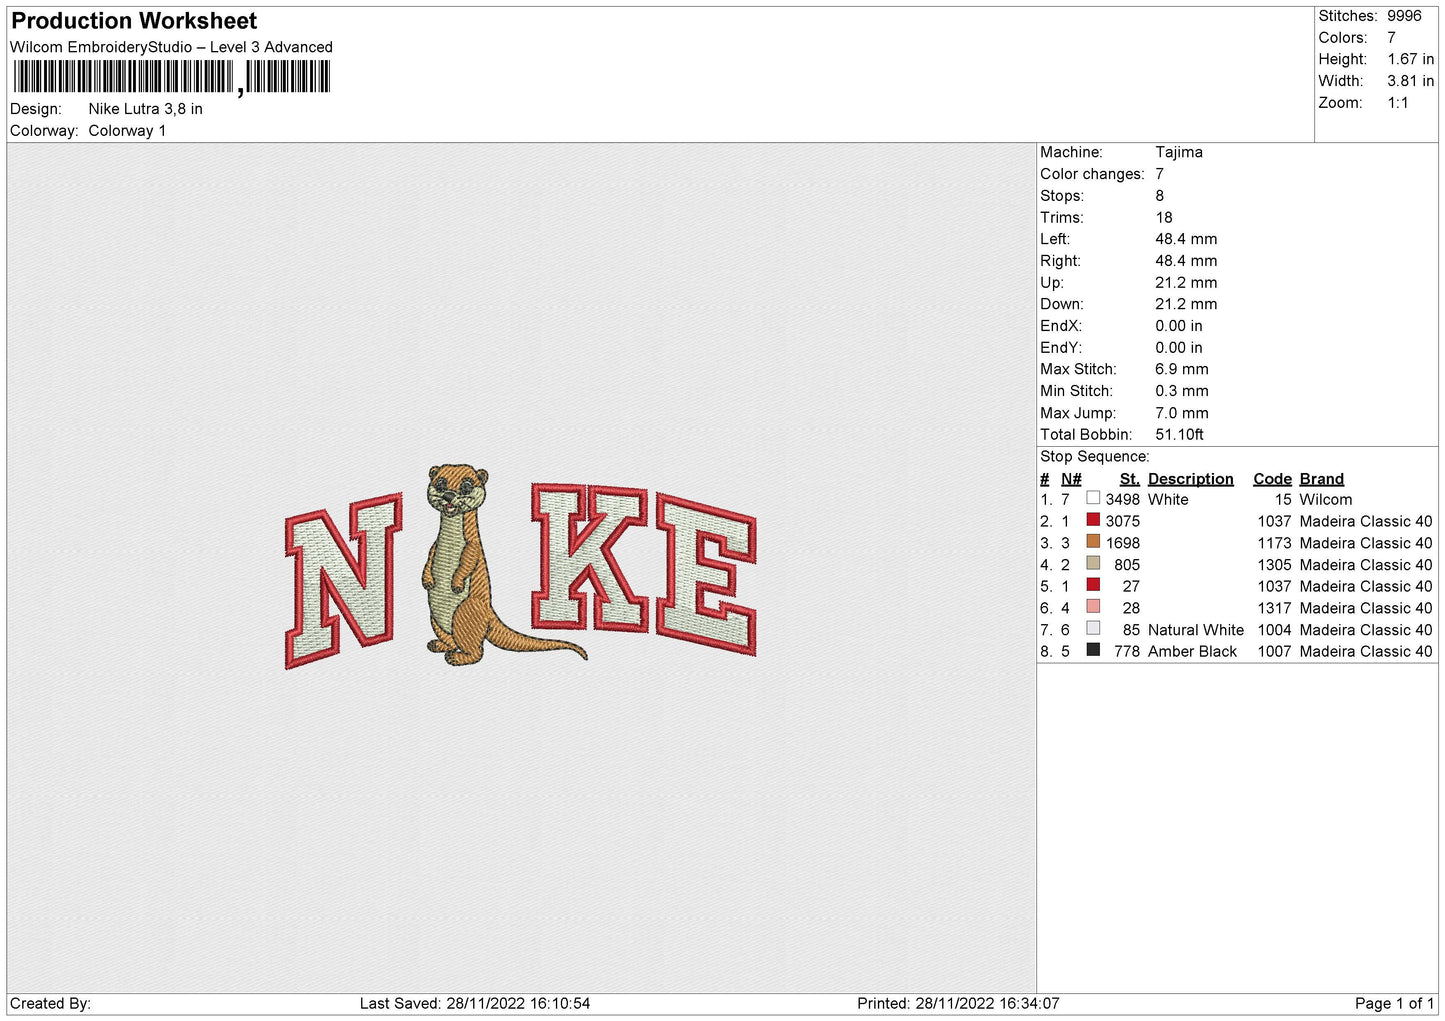Screen dimensions: 1445x1021
Task: Click the brown swatch with 1698 stitches
Action: pos(1093,542)
